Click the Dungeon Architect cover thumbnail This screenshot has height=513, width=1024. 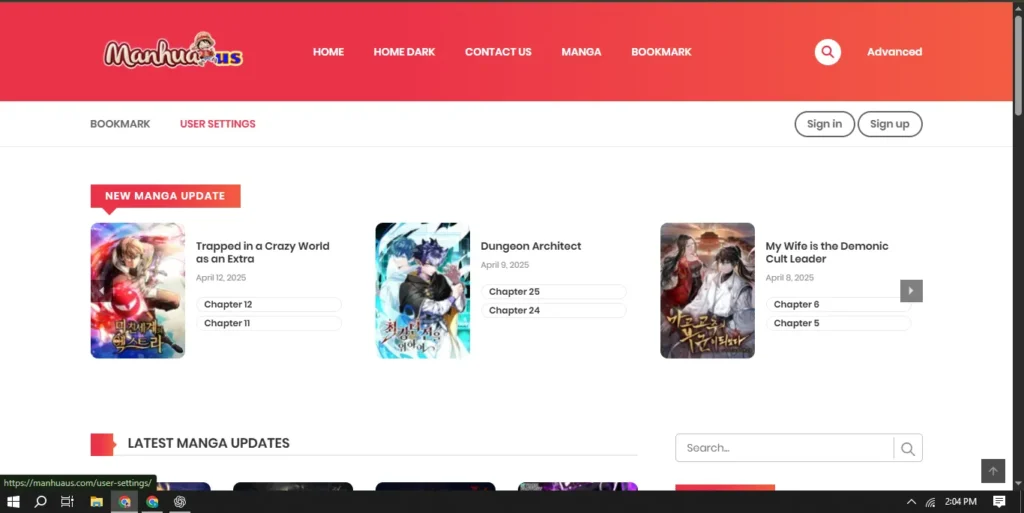click(x=422, y=290)
